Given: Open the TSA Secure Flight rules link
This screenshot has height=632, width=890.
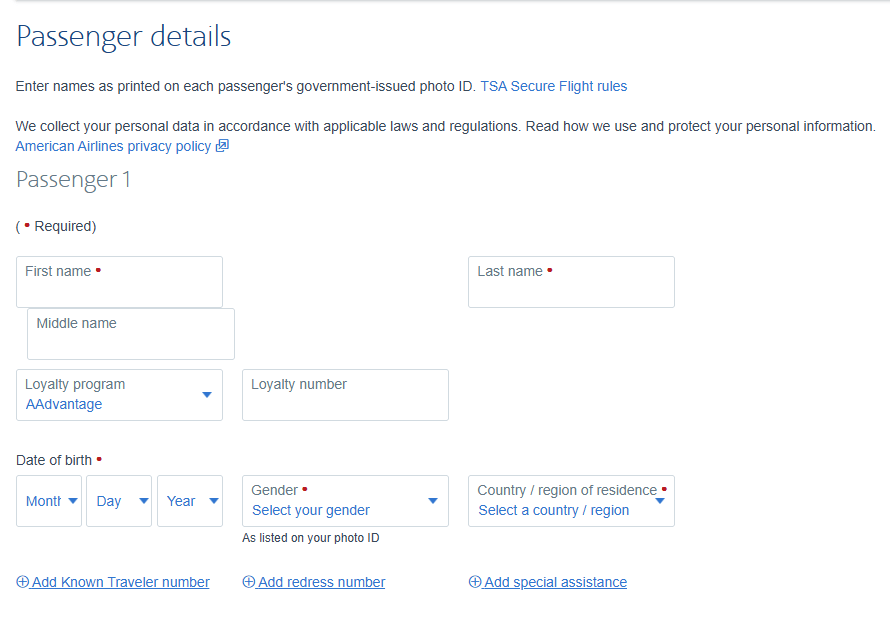Looking at the screenshot, I should coord(553,87).
